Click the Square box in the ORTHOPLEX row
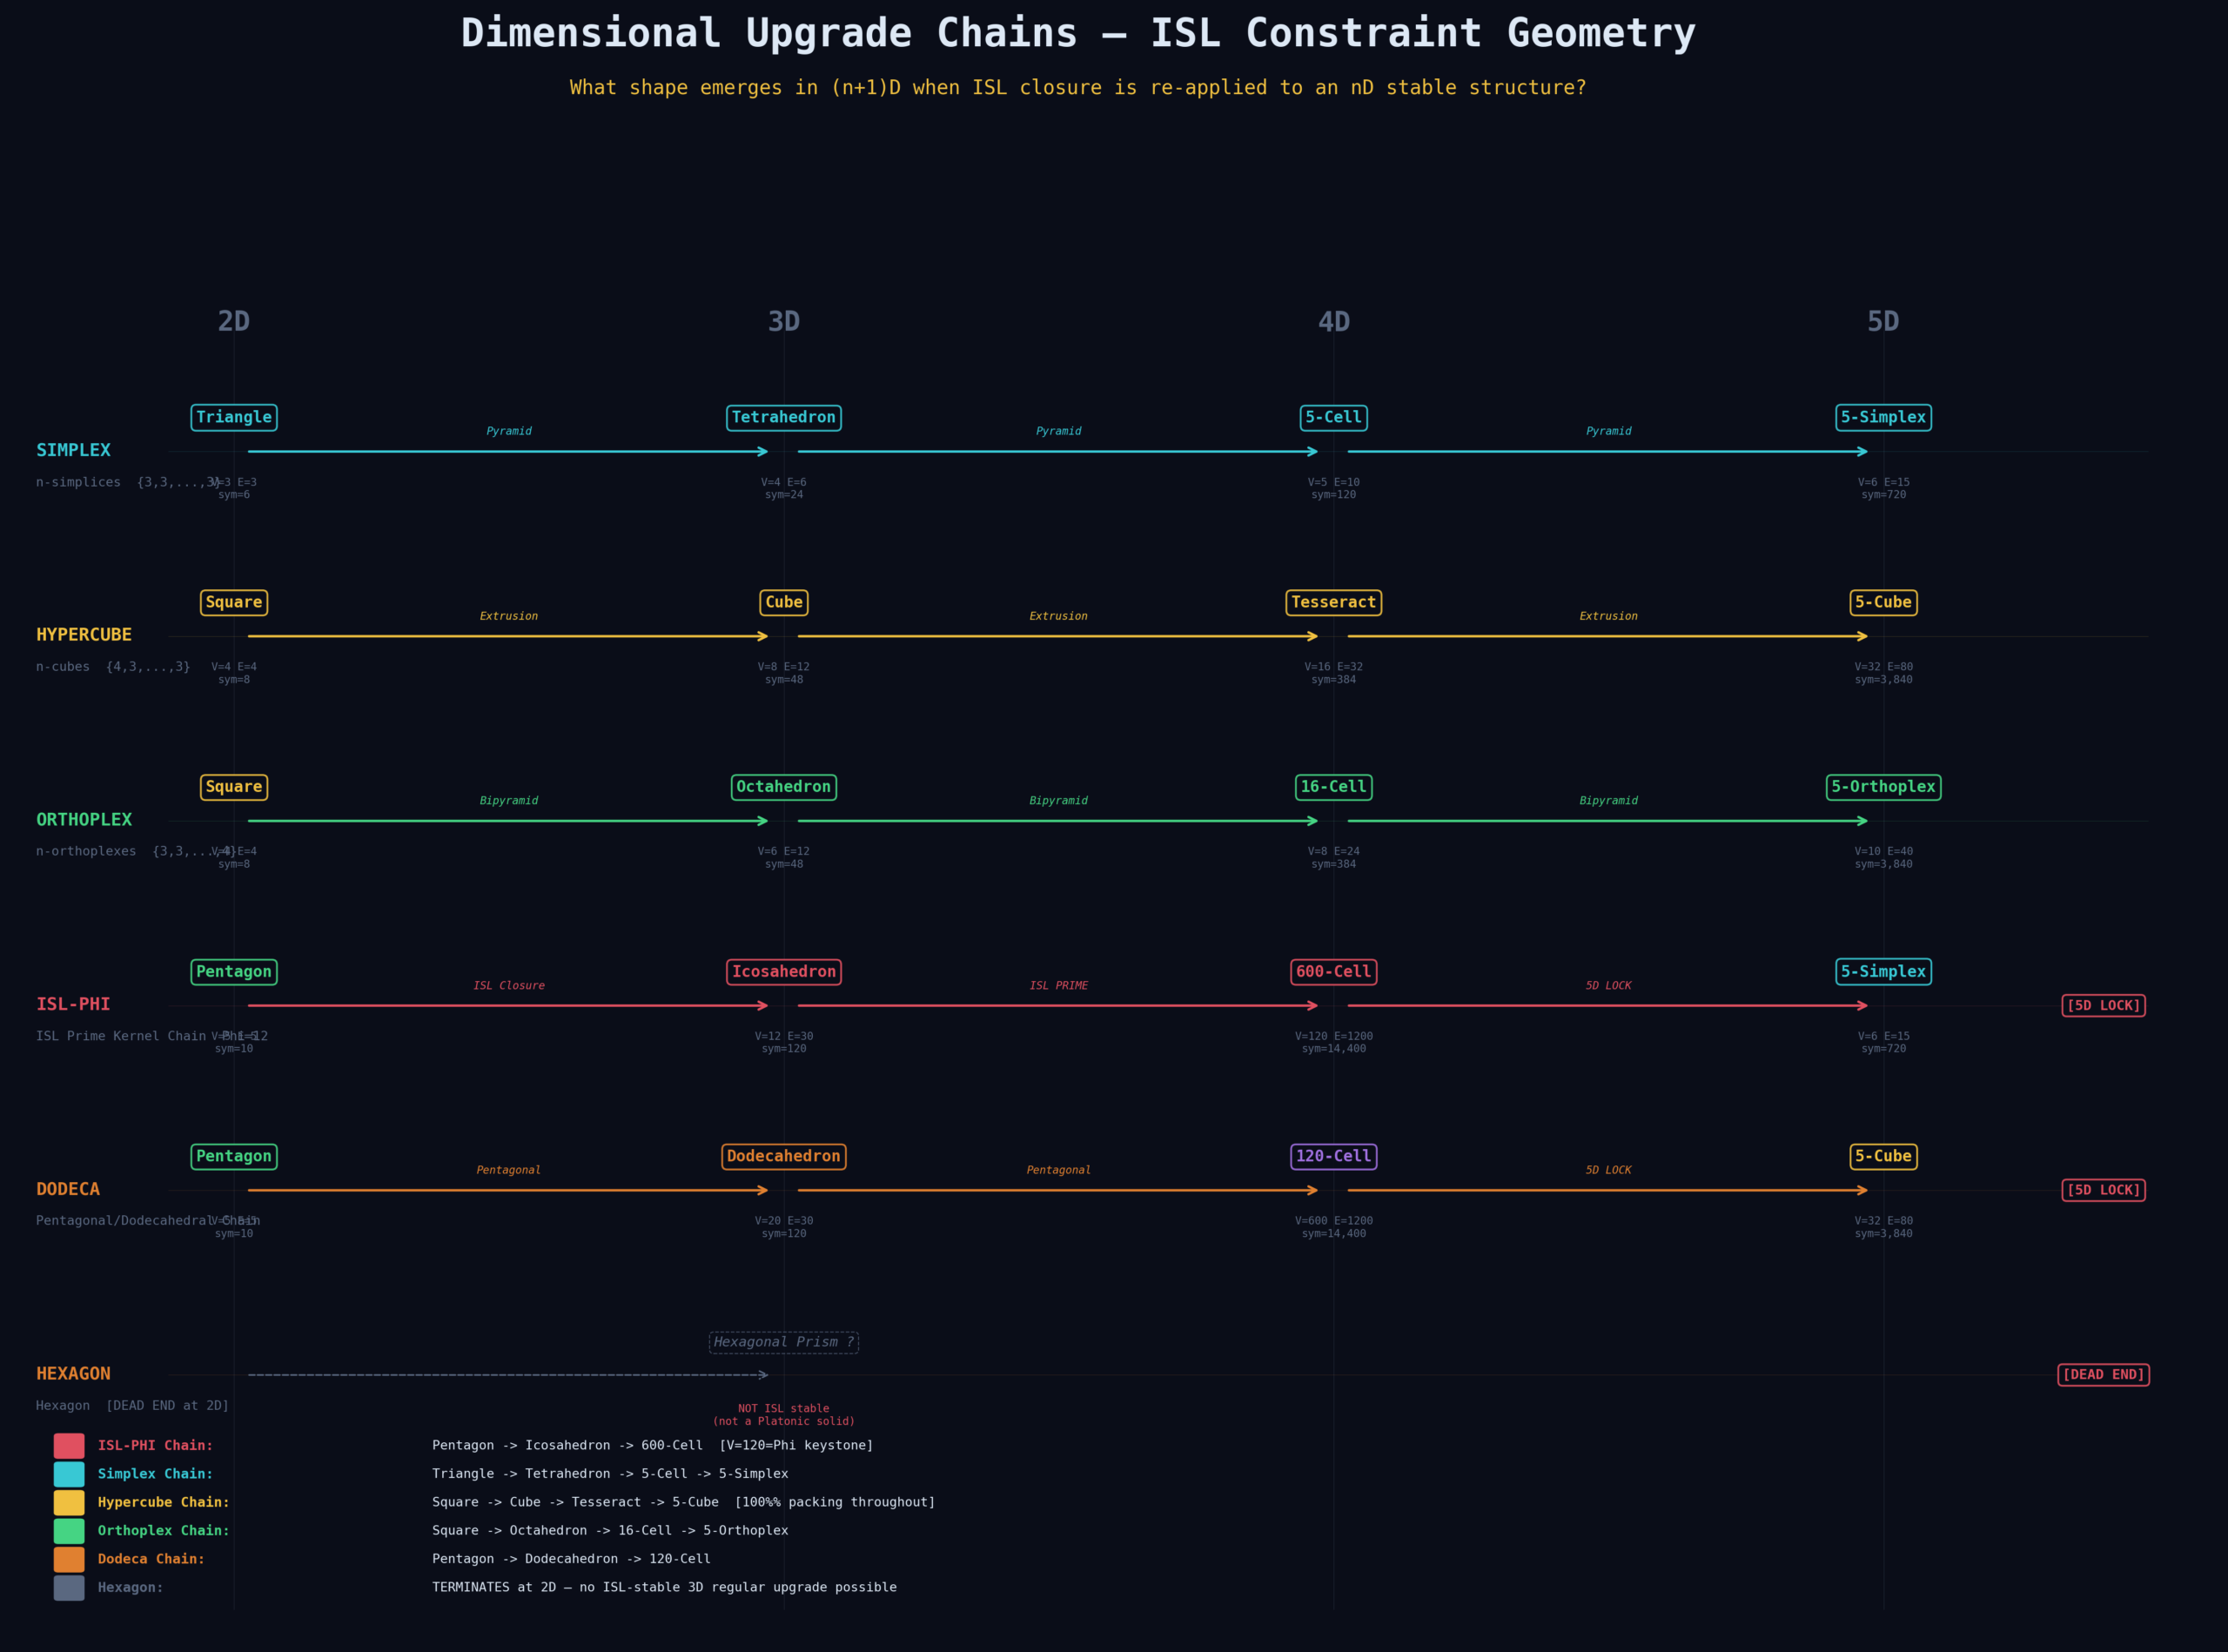Image resolution: width=2228 pixels, height=1652 pixels. coord(234,787)
